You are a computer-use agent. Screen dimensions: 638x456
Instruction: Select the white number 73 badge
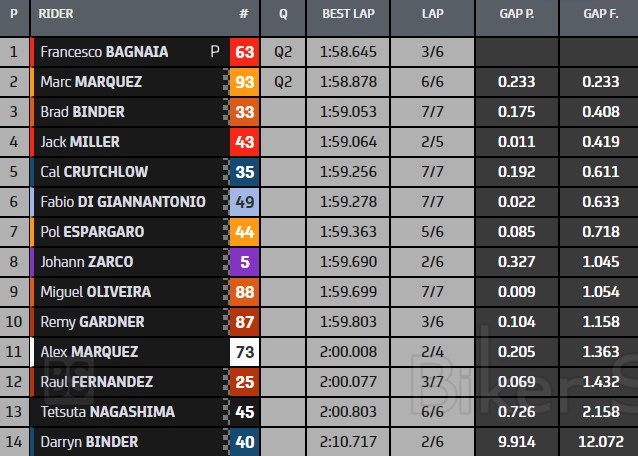point(244,352)
